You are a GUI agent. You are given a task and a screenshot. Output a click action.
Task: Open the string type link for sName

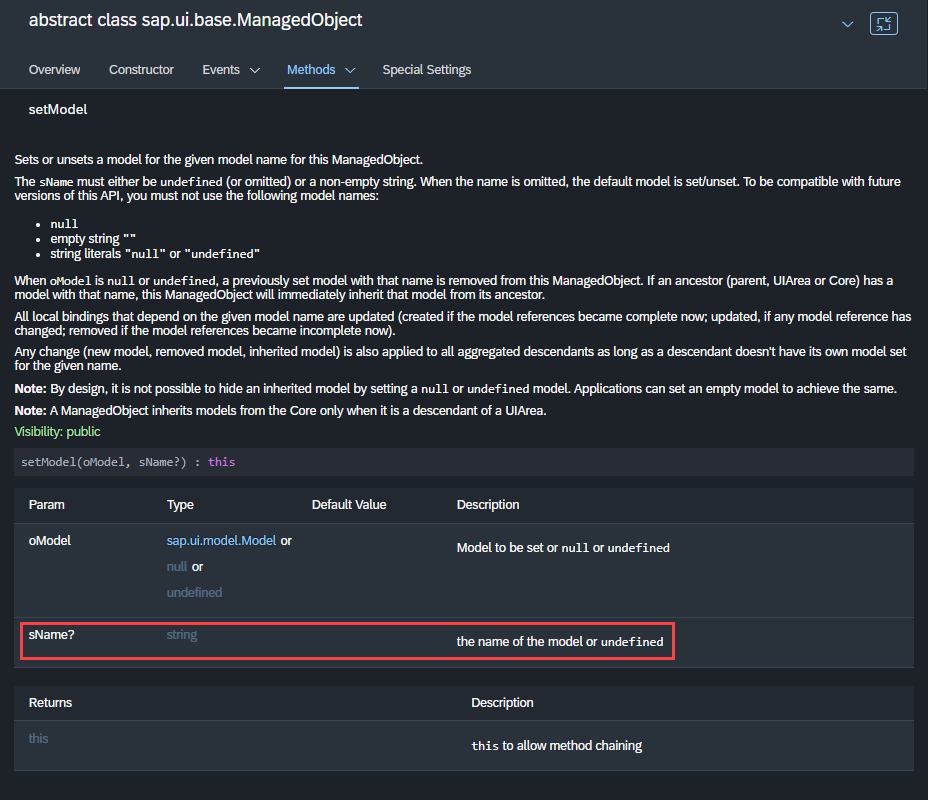(182, 634)
